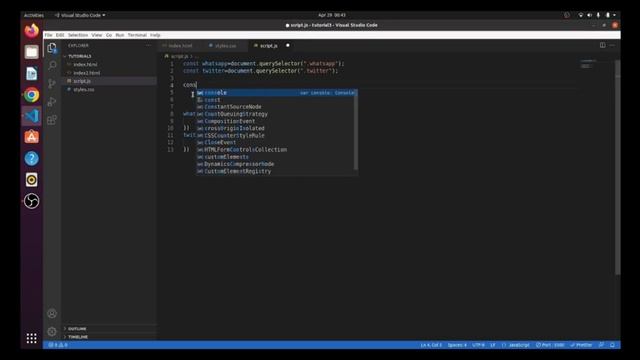Open the Manage gear icon
The image size is (640, 360).
click(52, 331)
